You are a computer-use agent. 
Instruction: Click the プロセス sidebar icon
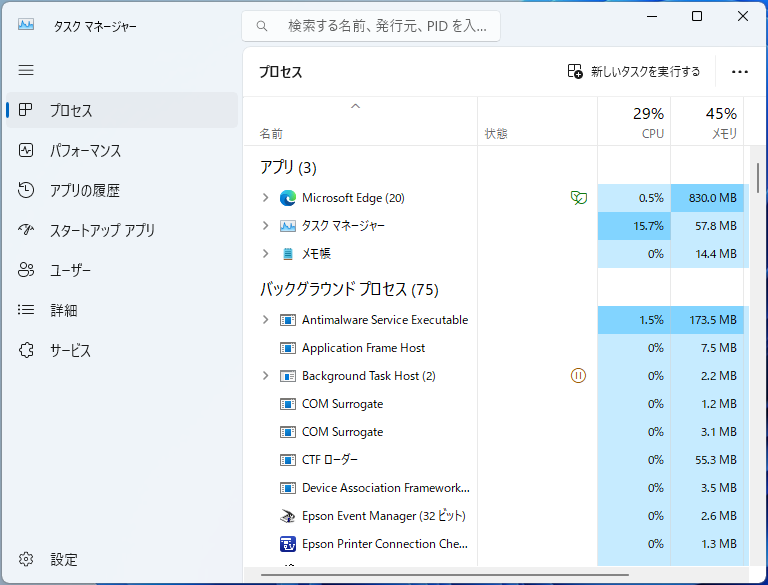pos(25,110)
